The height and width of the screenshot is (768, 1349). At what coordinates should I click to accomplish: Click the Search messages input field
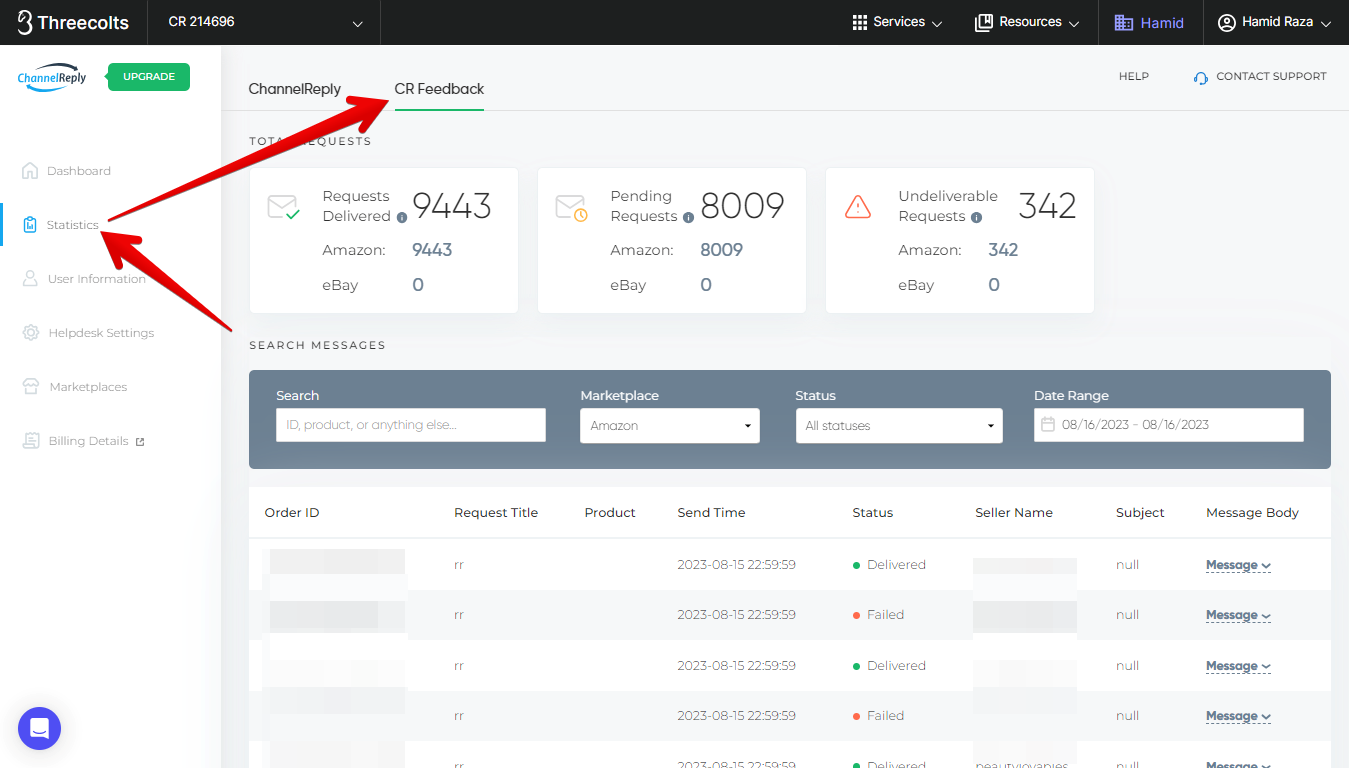[x=411, y=425]
